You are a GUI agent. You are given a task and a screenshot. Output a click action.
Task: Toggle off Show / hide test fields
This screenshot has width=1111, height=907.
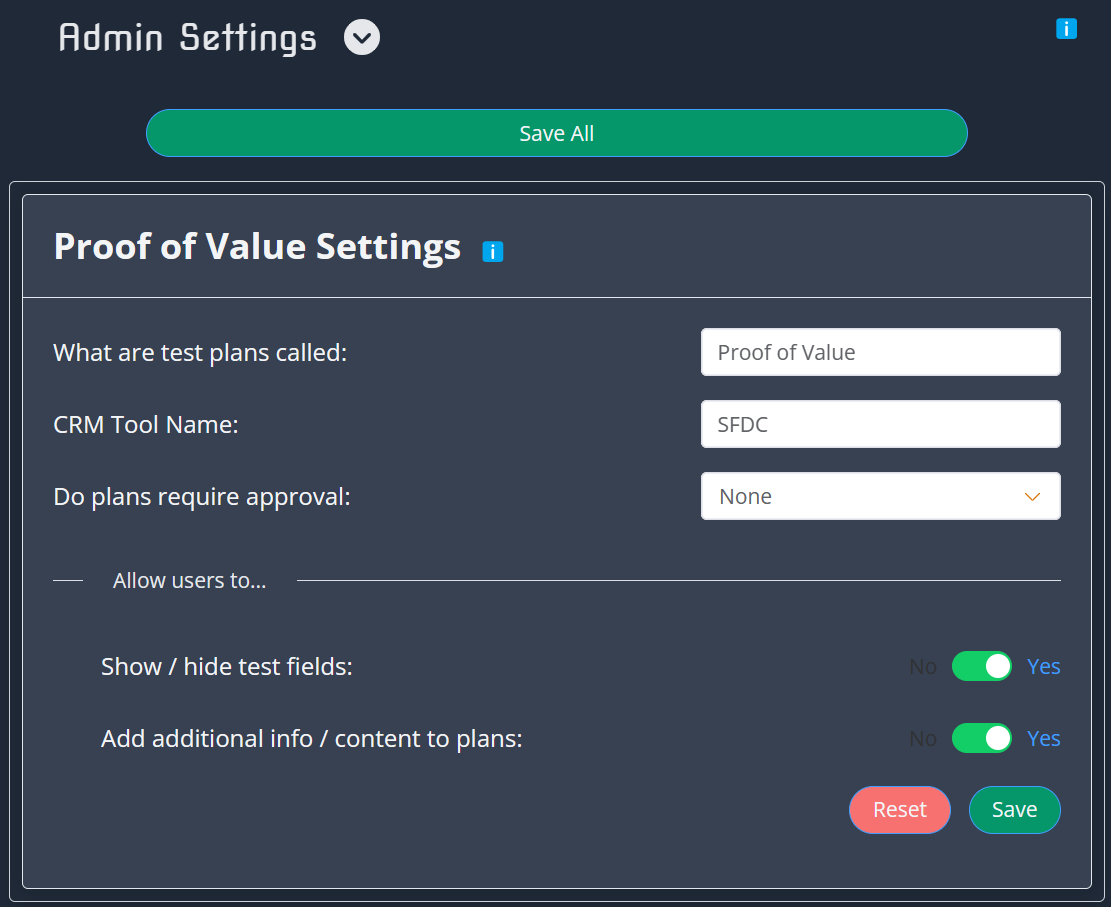click(x=982, y=666)
